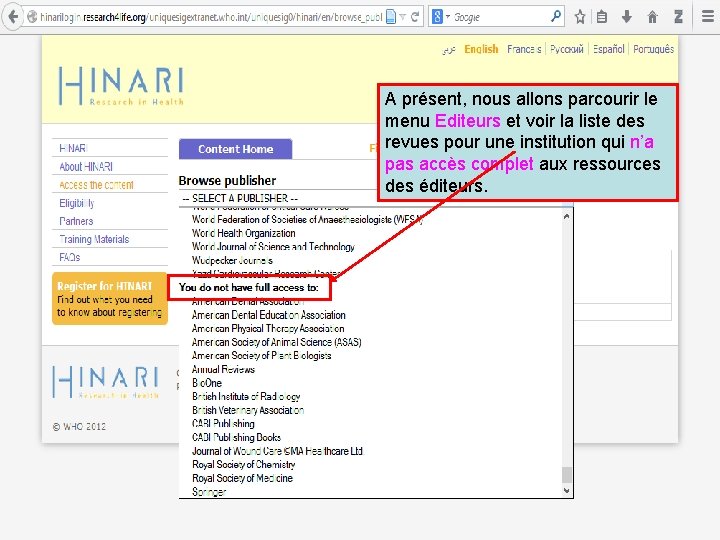Choose World Federation of Societies of Anaesthesiologists
The image size is (720, 540).
(307, 219)
